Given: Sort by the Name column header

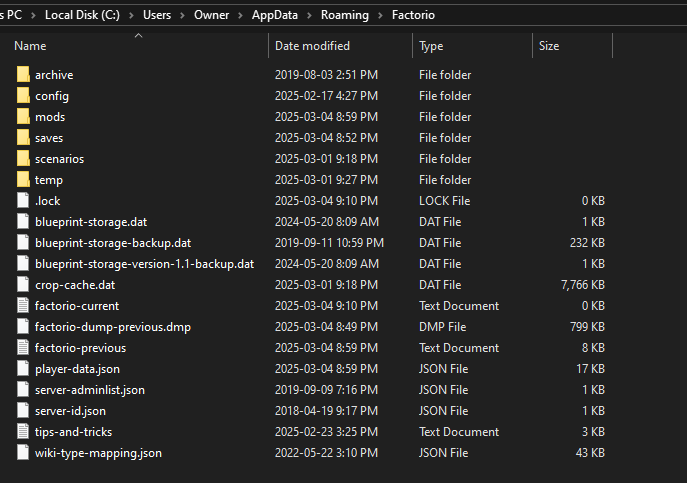Looking at the screenshot, I should point(30,46).
